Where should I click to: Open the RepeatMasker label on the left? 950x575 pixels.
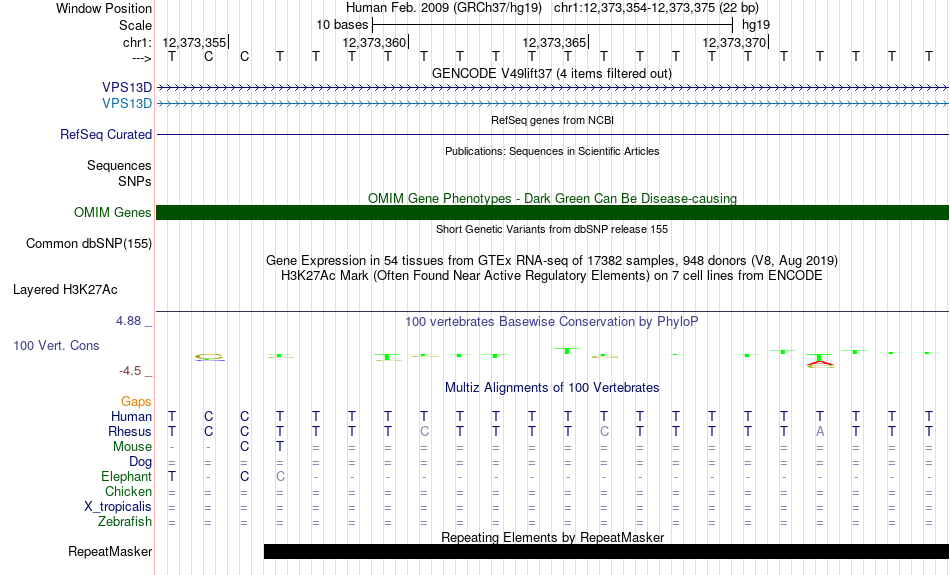tap(110, 551)
